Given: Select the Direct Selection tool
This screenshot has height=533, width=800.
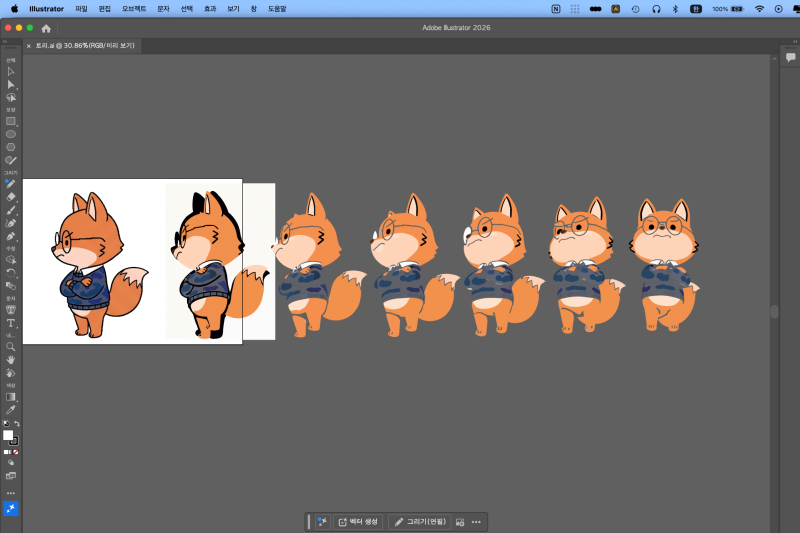Looking at the screenshot, I should coord(11,85).
